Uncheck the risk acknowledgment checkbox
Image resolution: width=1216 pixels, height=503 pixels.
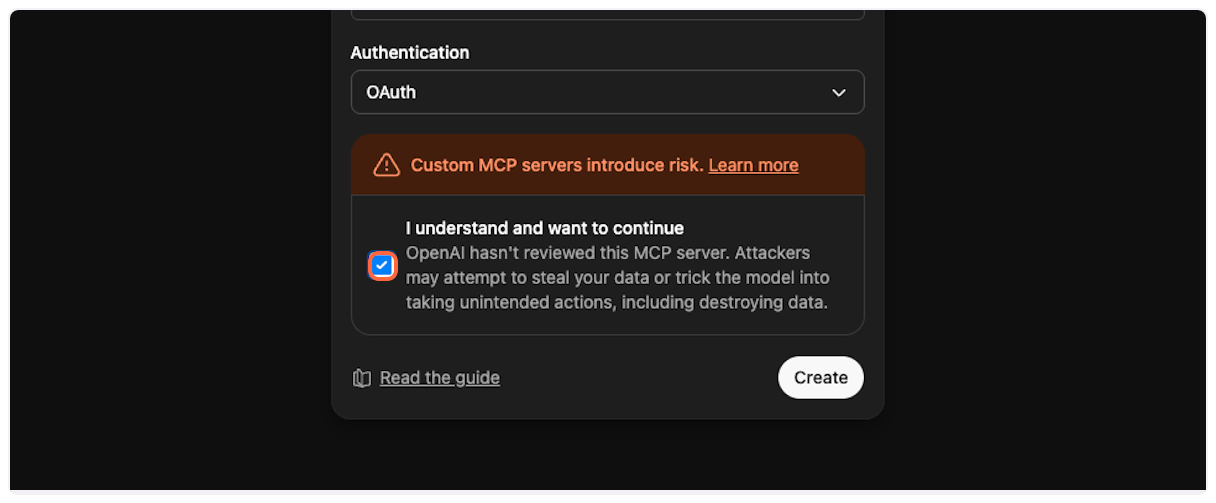pos(382,266)
